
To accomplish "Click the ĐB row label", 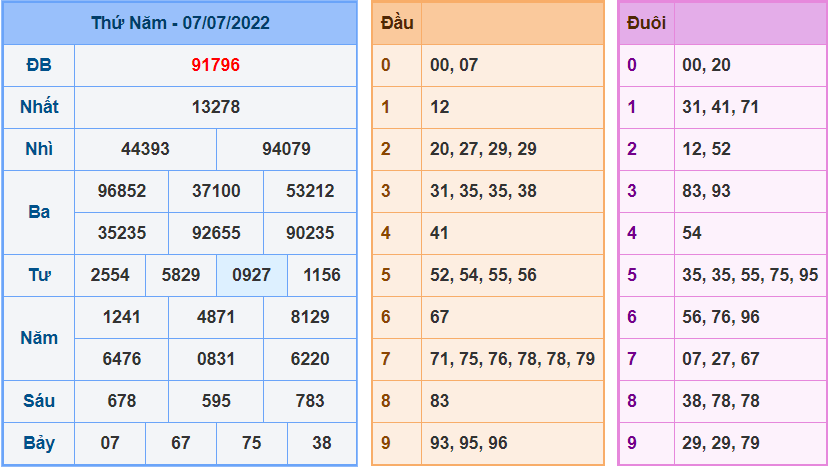I will pos(39,65).
